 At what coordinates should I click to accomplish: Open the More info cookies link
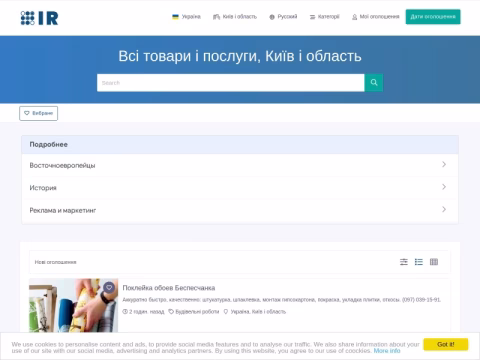coord(387,351)
